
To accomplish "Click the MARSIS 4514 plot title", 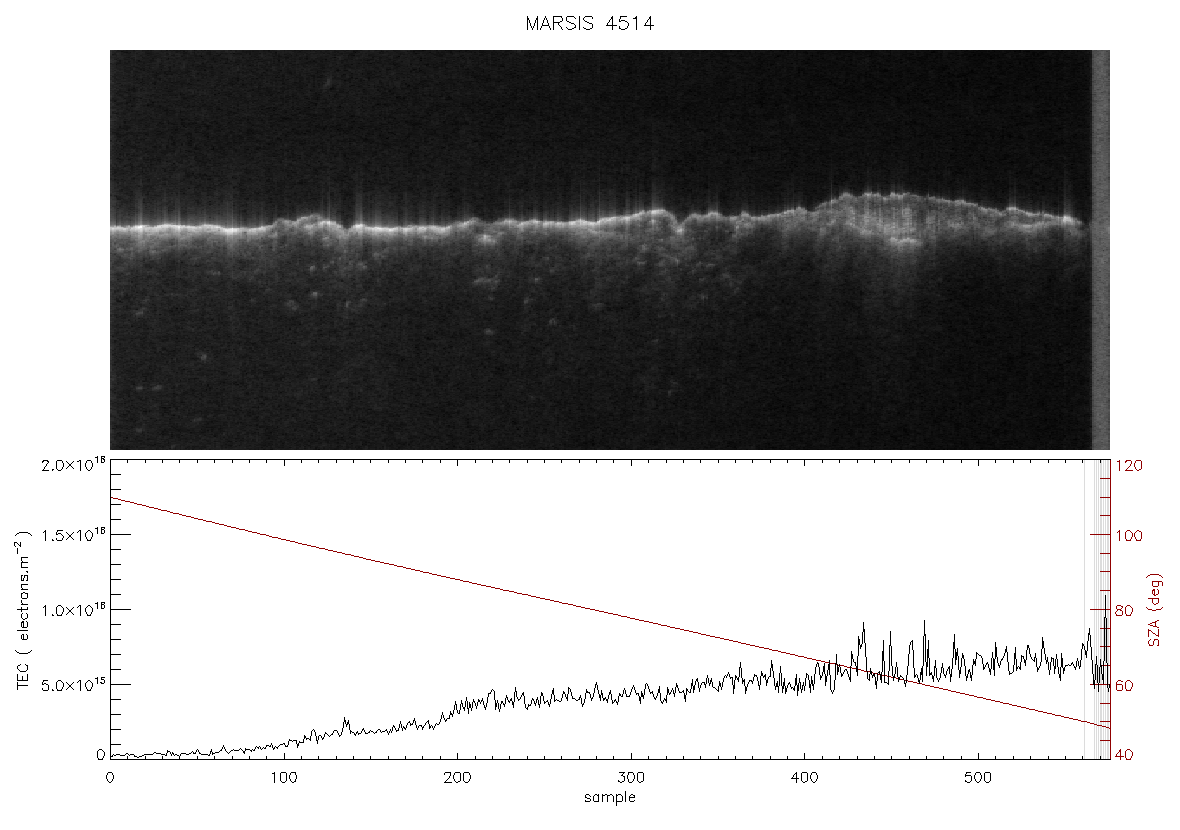I will (x=589, y=23).
